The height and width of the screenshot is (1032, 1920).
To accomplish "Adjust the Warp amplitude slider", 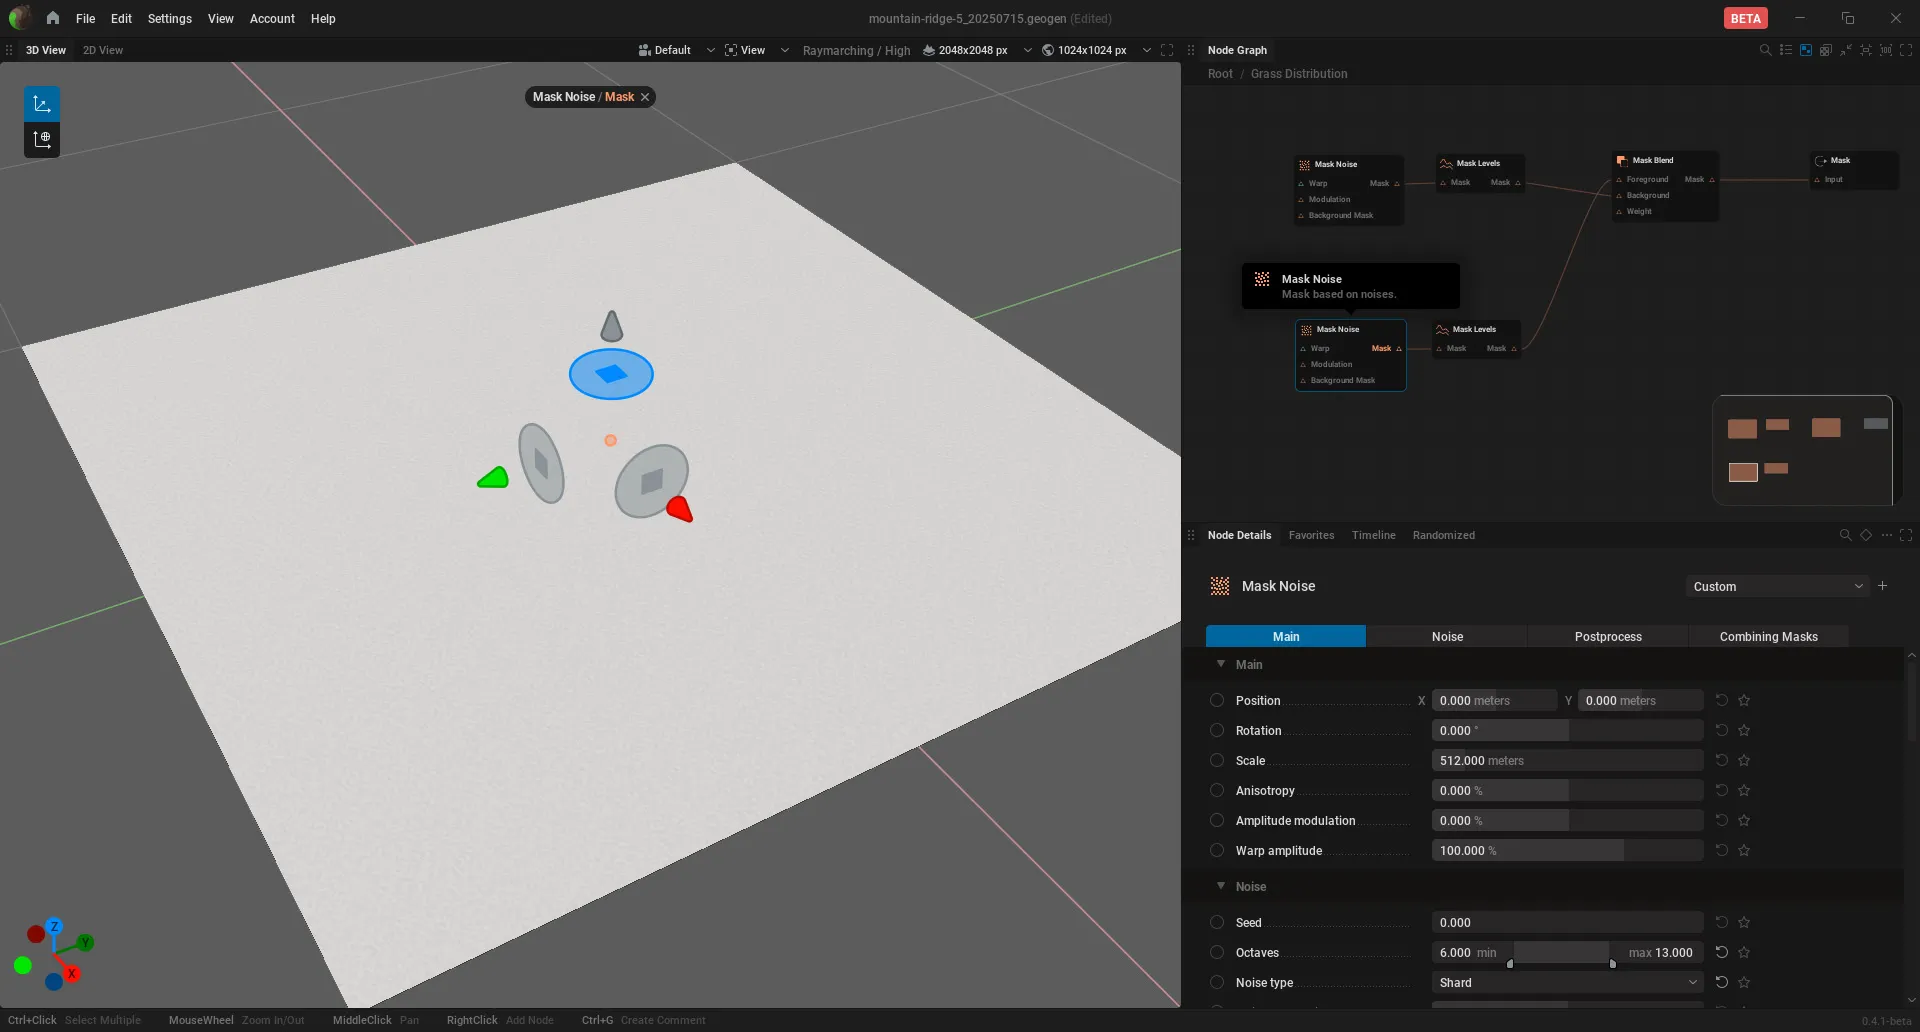I will [x=1567, y=851].
